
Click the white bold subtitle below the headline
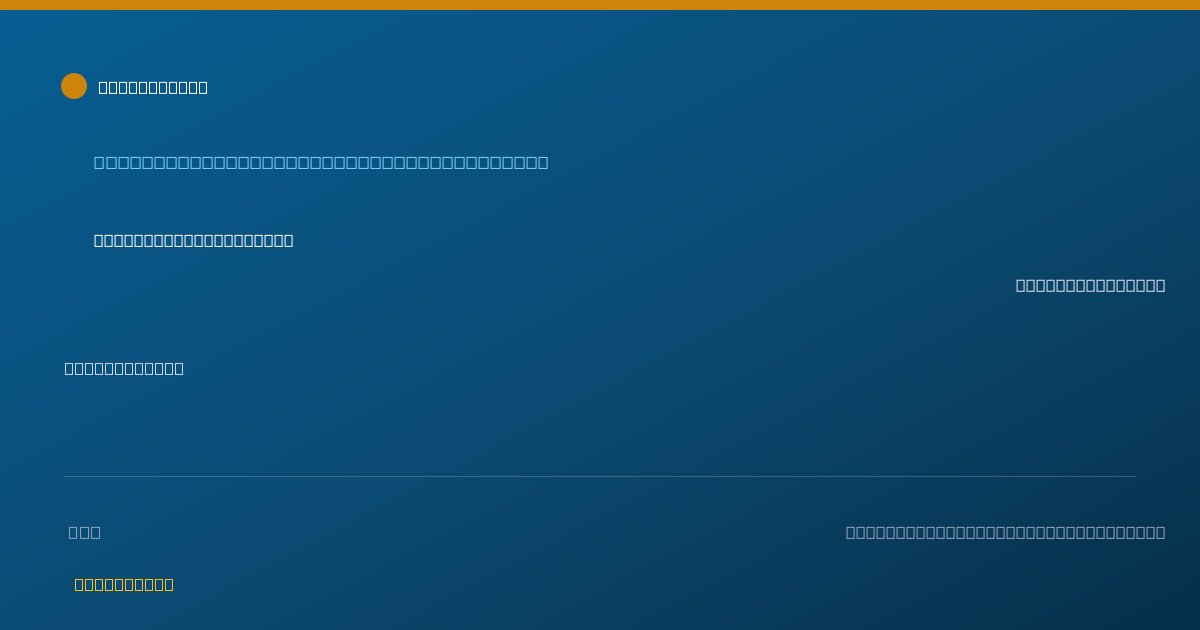(x=194, y=240)
